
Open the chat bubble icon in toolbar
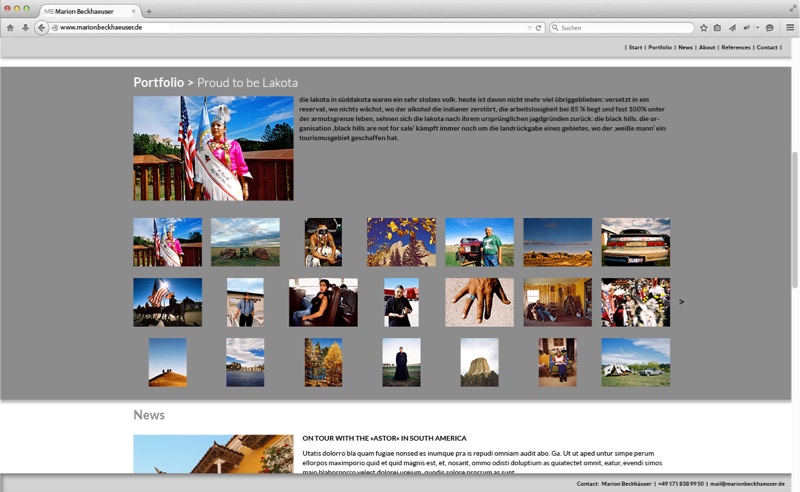[769, 28]
